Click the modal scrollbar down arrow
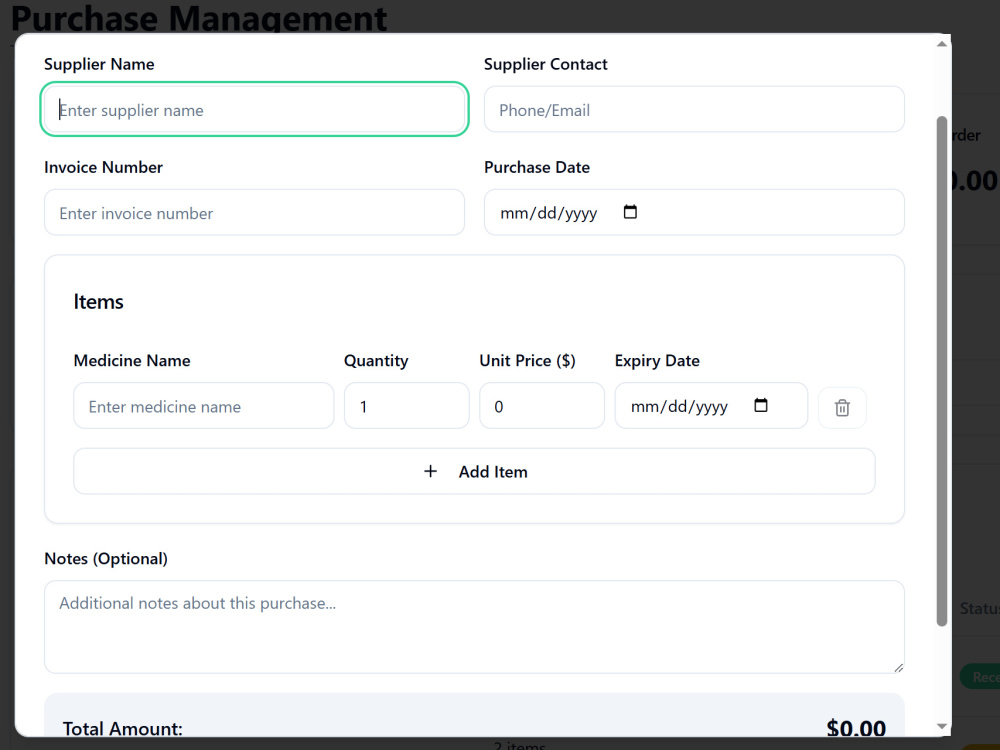 tap(942, 726)
